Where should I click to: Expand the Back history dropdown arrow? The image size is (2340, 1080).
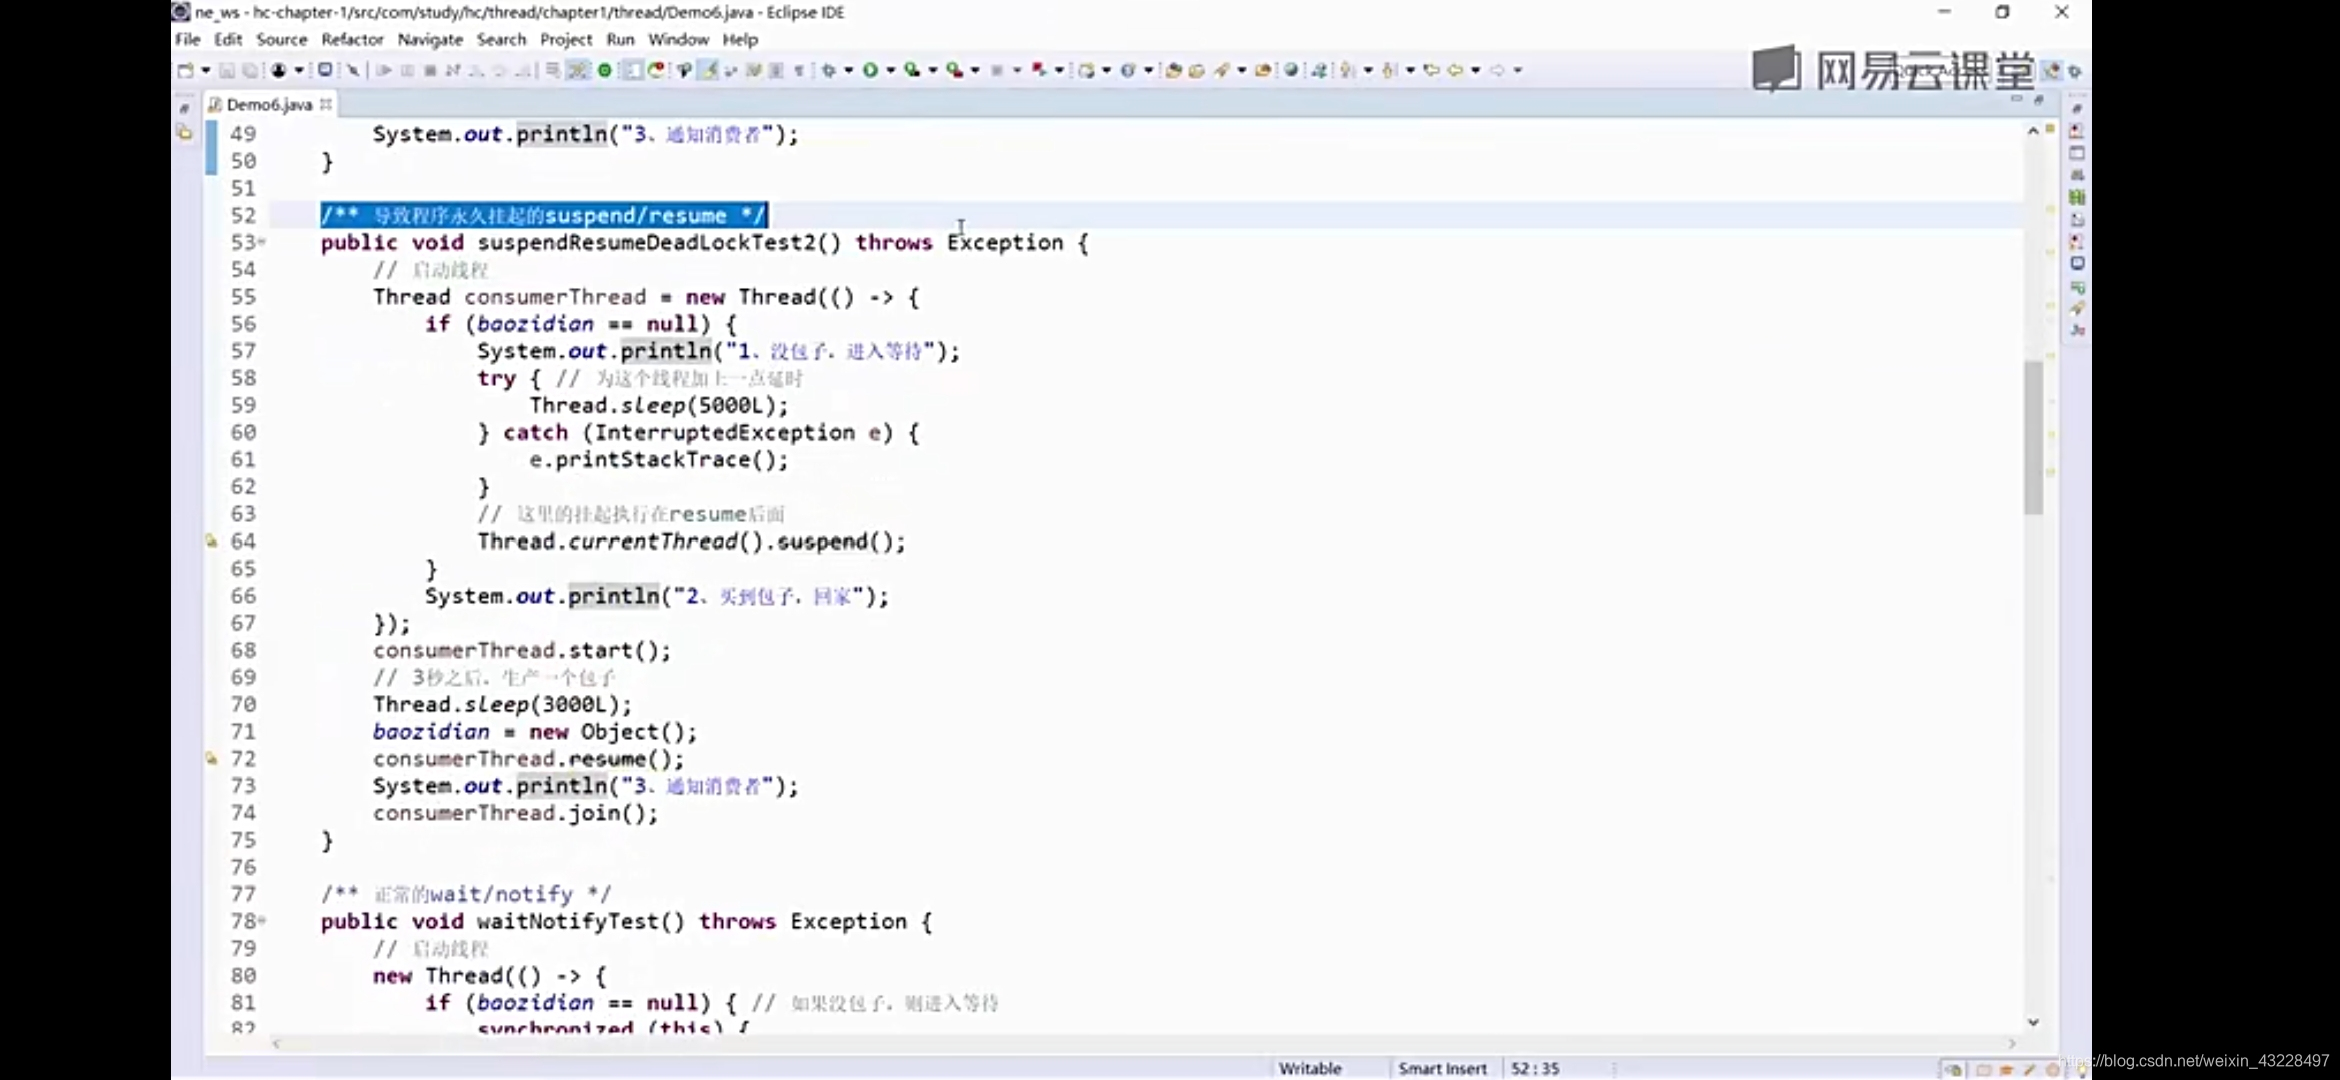[1476, 70]
